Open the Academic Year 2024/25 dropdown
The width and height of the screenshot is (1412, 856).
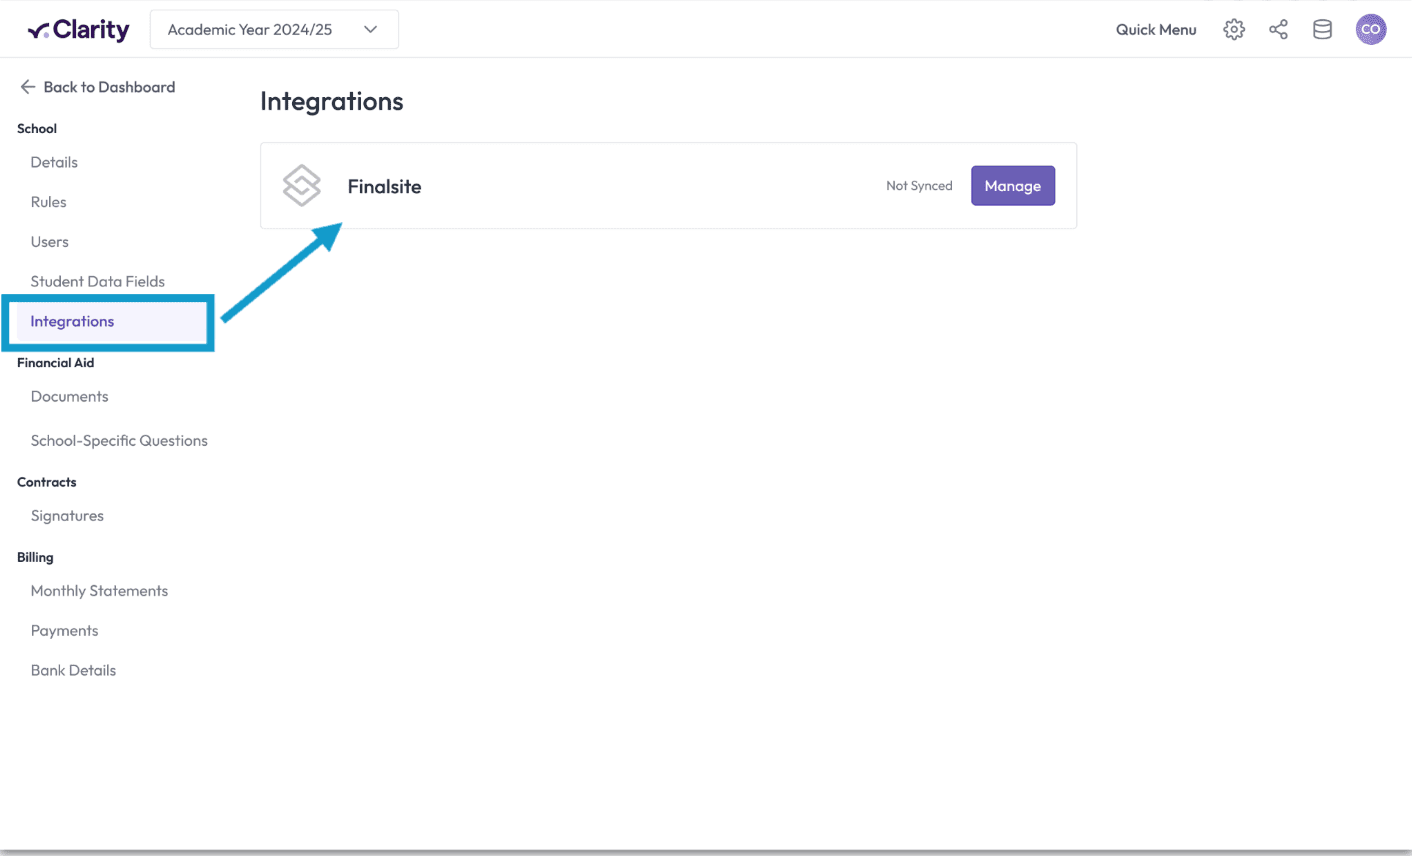[274, 29]
